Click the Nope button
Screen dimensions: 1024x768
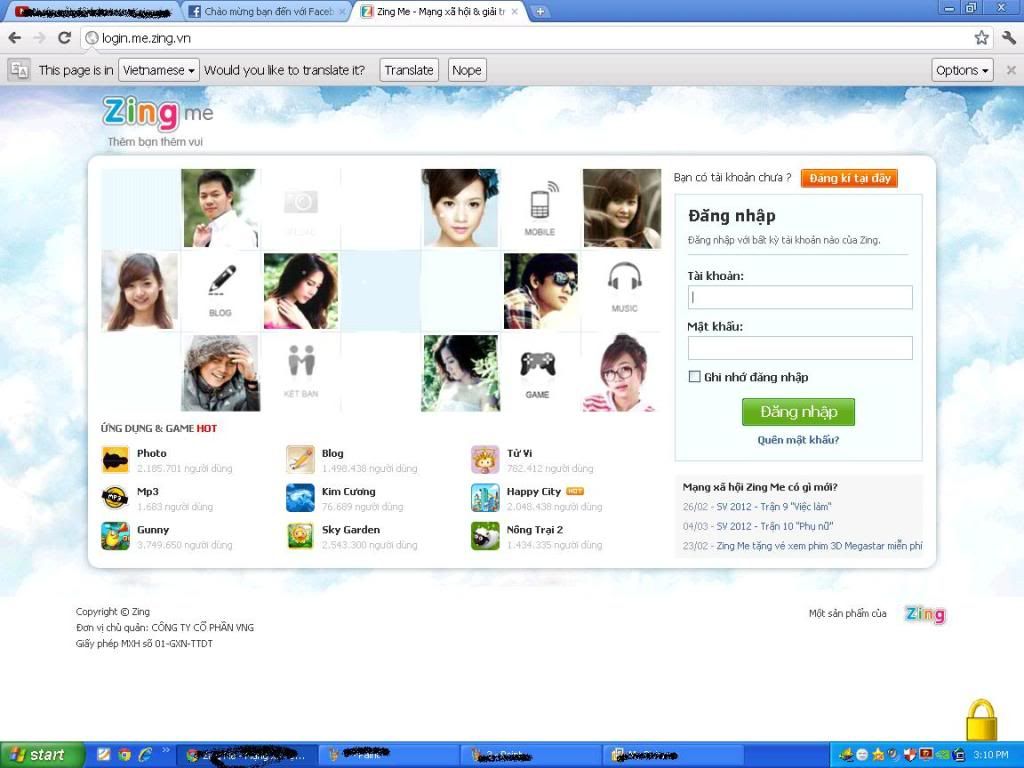(x=466, y=70)
